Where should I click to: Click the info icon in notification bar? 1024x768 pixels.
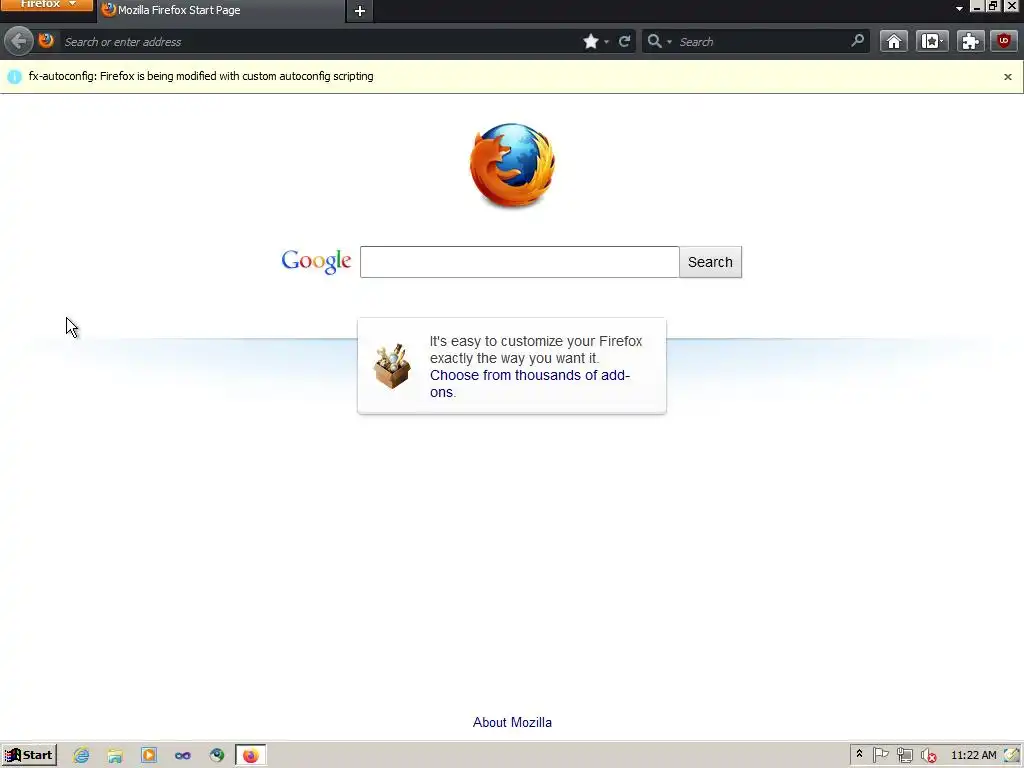click(14, 77)
